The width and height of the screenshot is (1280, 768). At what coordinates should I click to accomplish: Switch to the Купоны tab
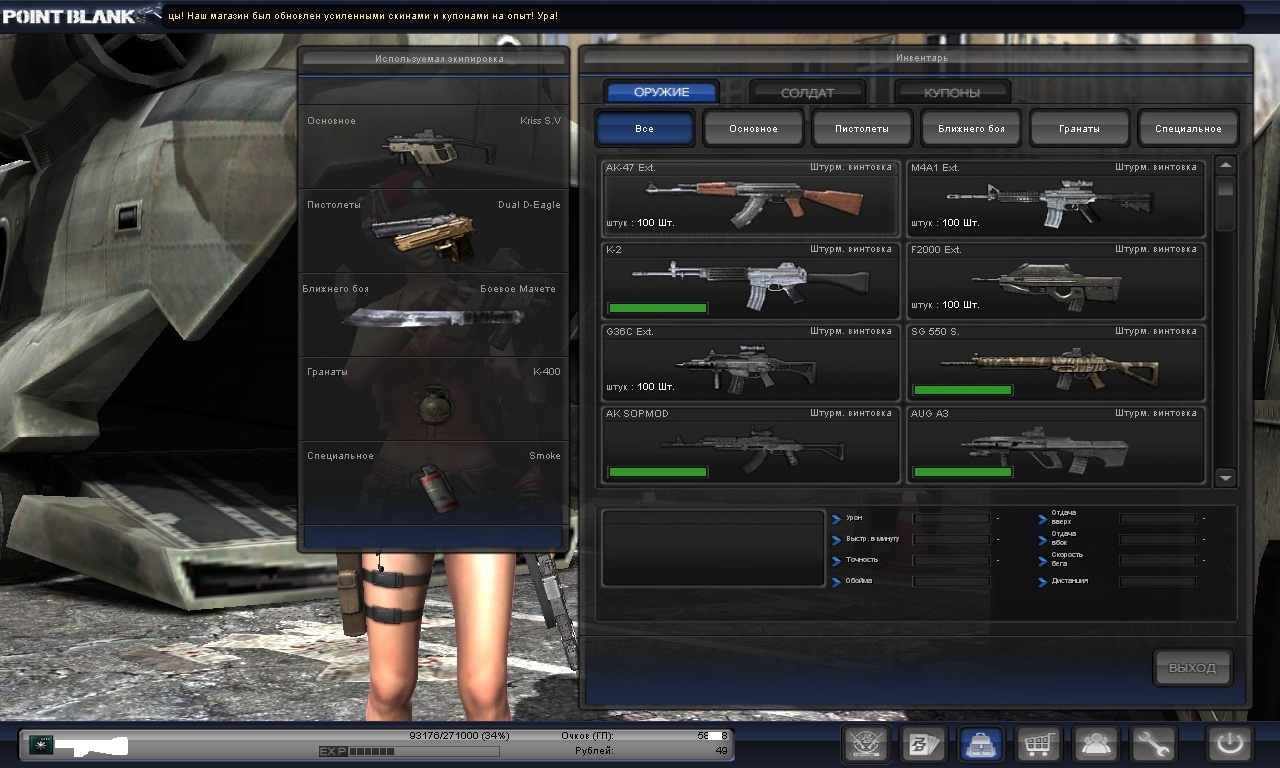951,92
